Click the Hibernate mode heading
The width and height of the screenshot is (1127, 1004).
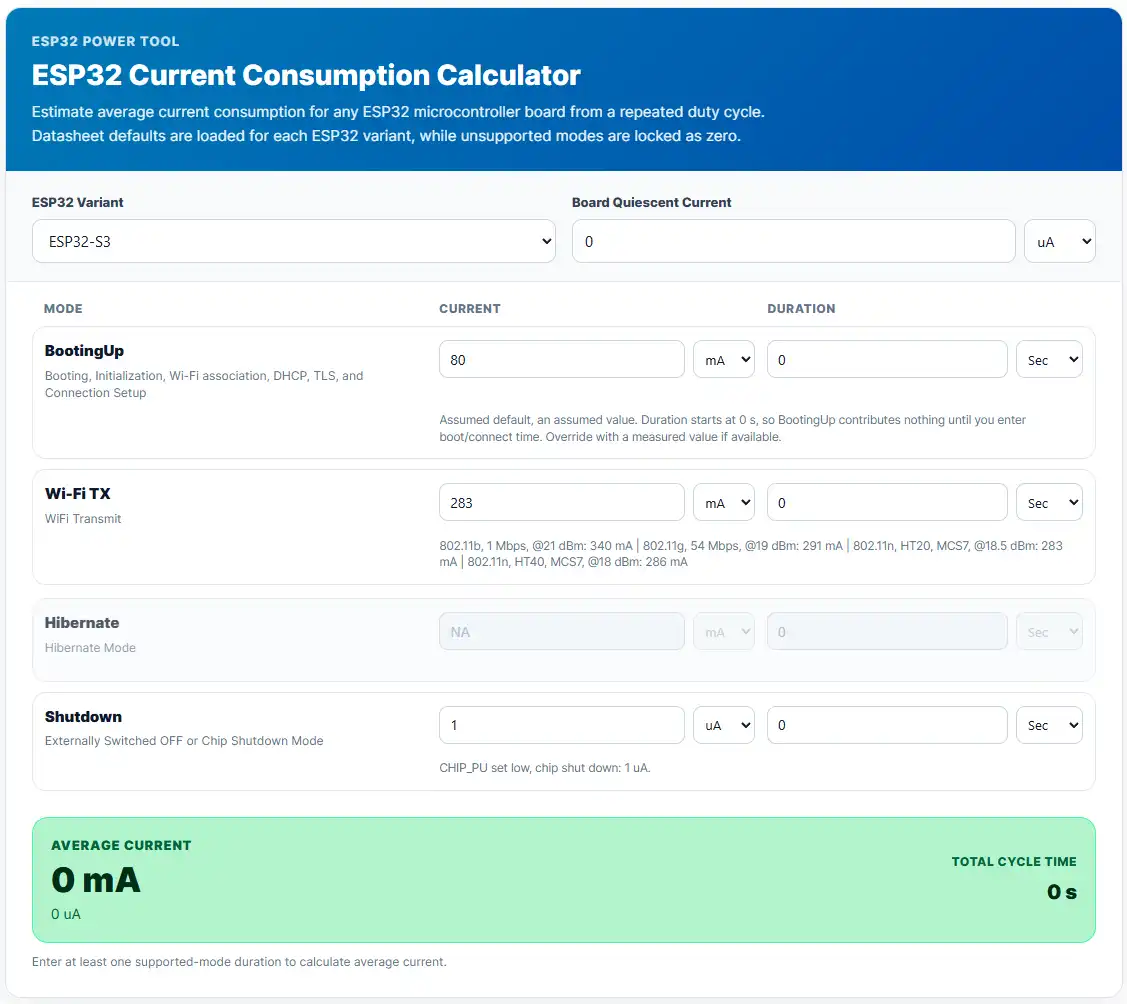[x=82, y=622]
